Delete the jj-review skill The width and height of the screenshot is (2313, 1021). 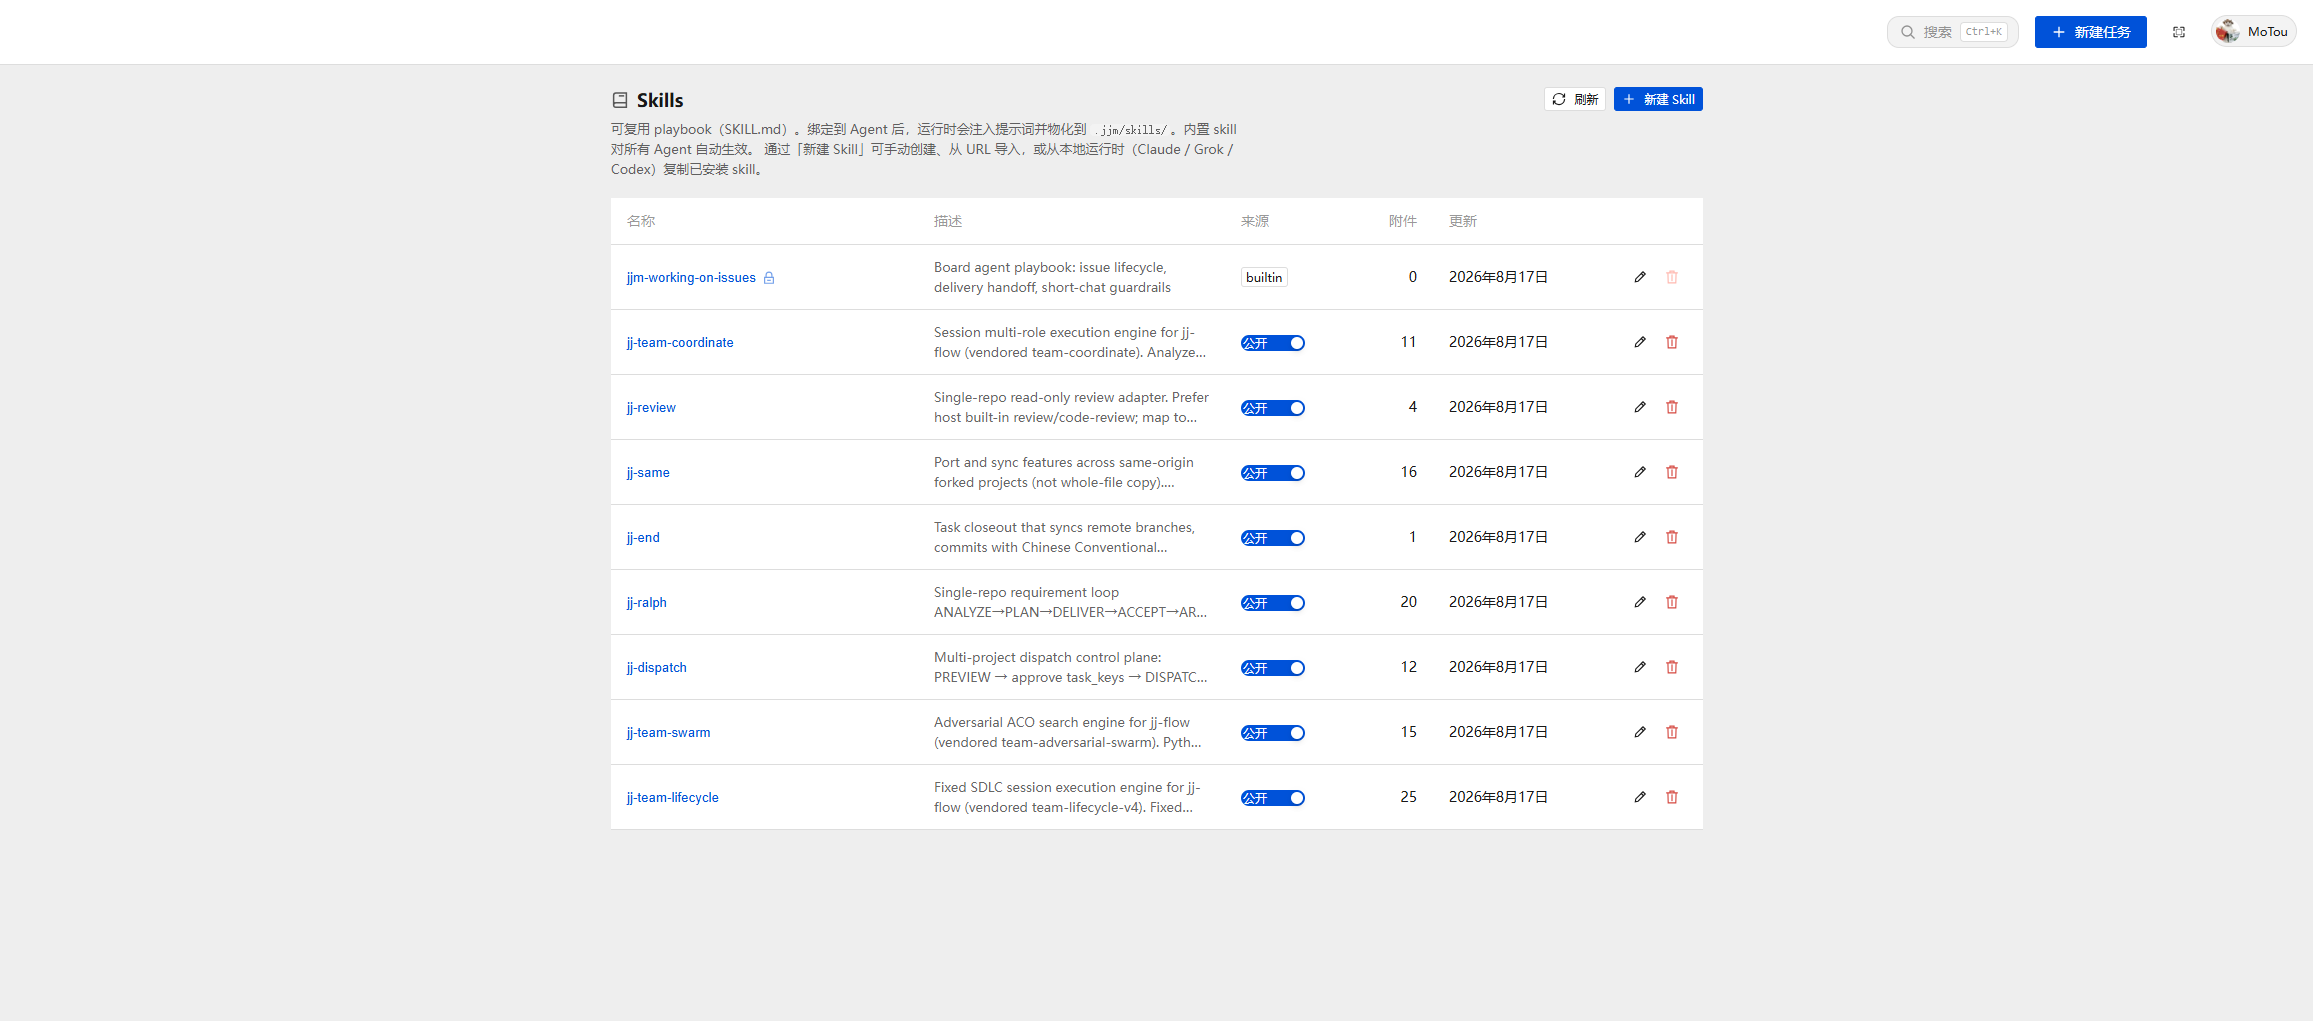click(x=1672, y=407)
